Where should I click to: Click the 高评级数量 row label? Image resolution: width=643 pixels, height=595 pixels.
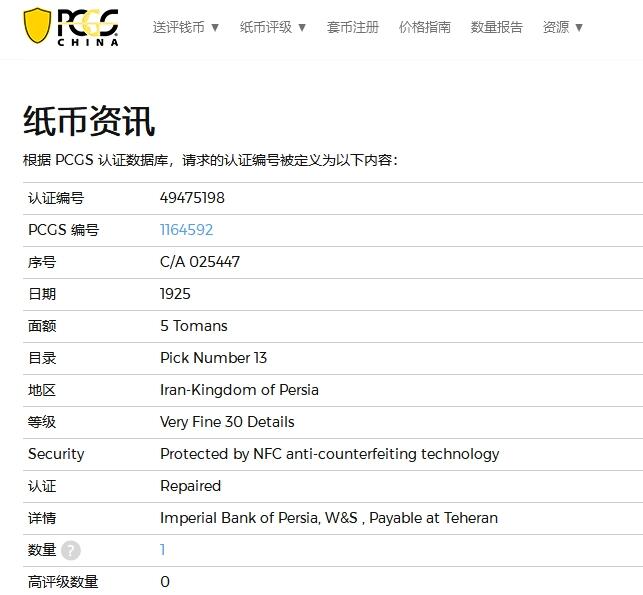click(x=63, y=582)
